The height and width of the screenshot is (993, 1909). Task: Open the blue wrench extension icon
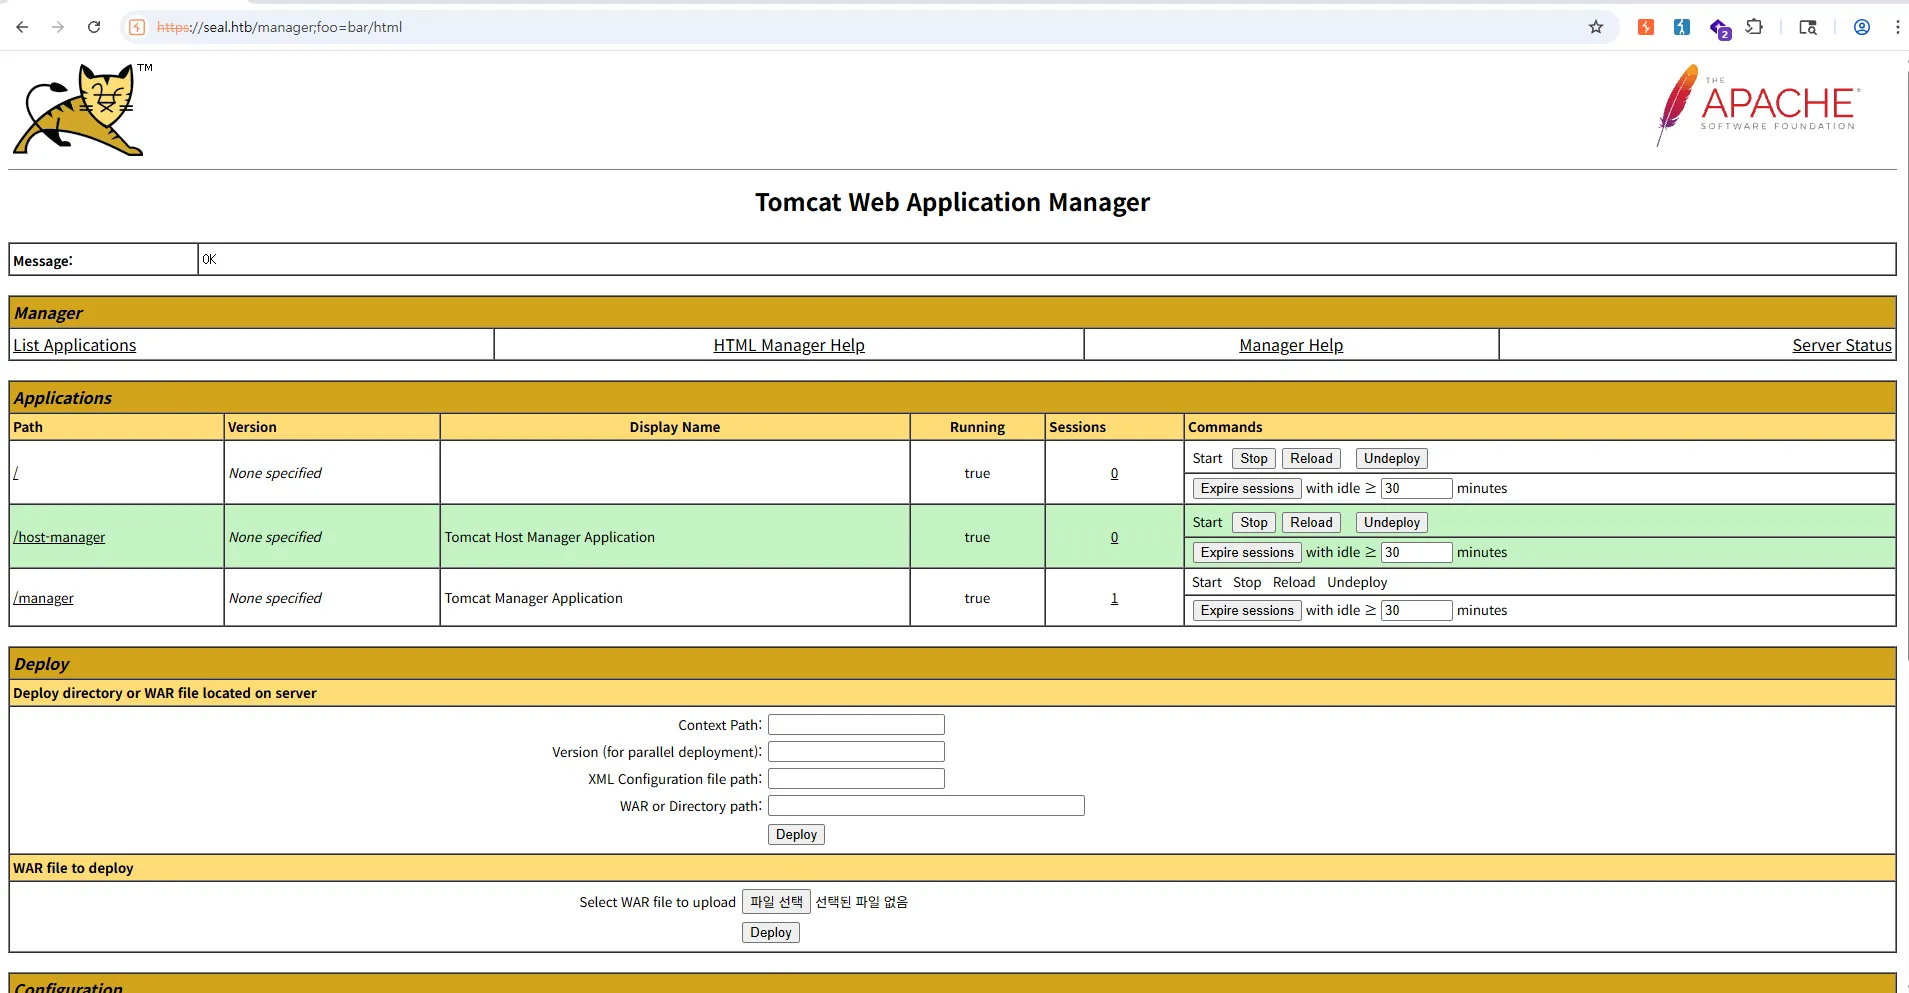(x=1682, y=27)
